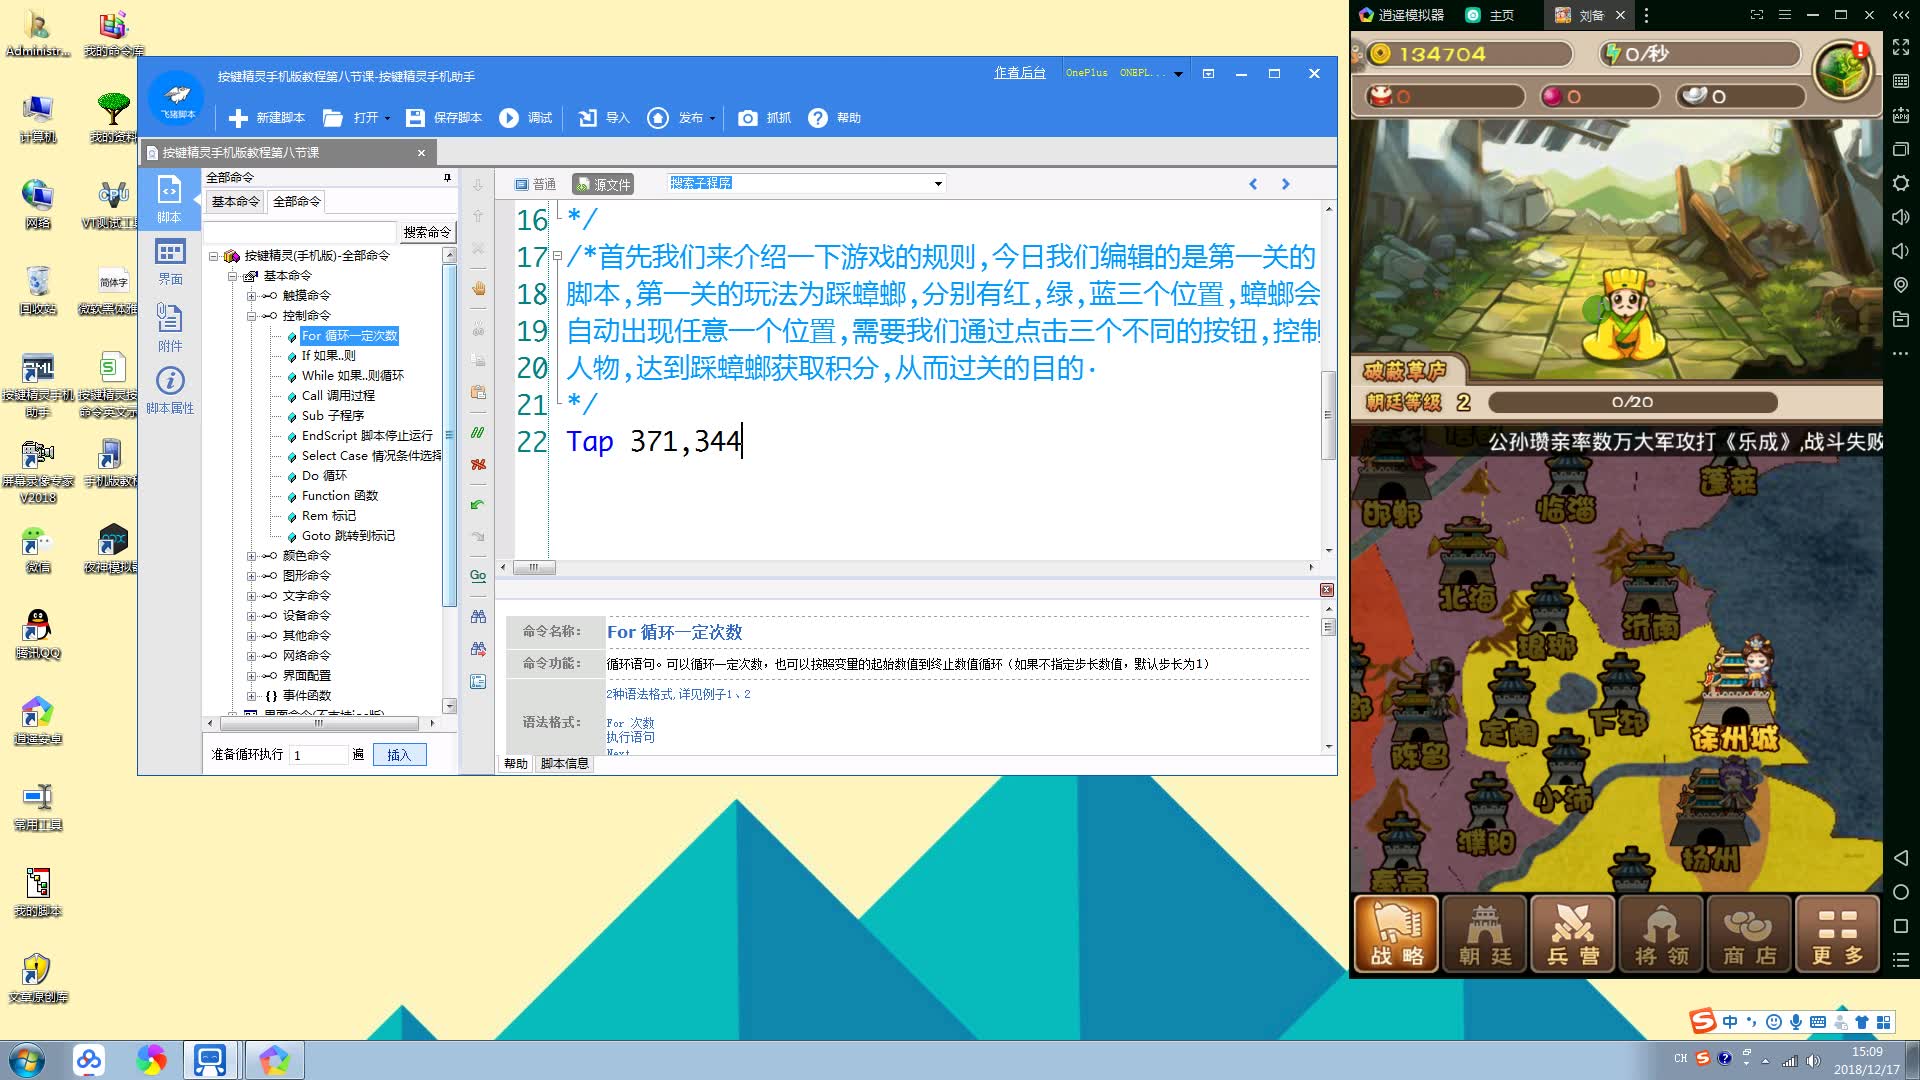Open the 搜索子程序 dropdown
The image size is (1920, 1080).
[x=938, y=183]
